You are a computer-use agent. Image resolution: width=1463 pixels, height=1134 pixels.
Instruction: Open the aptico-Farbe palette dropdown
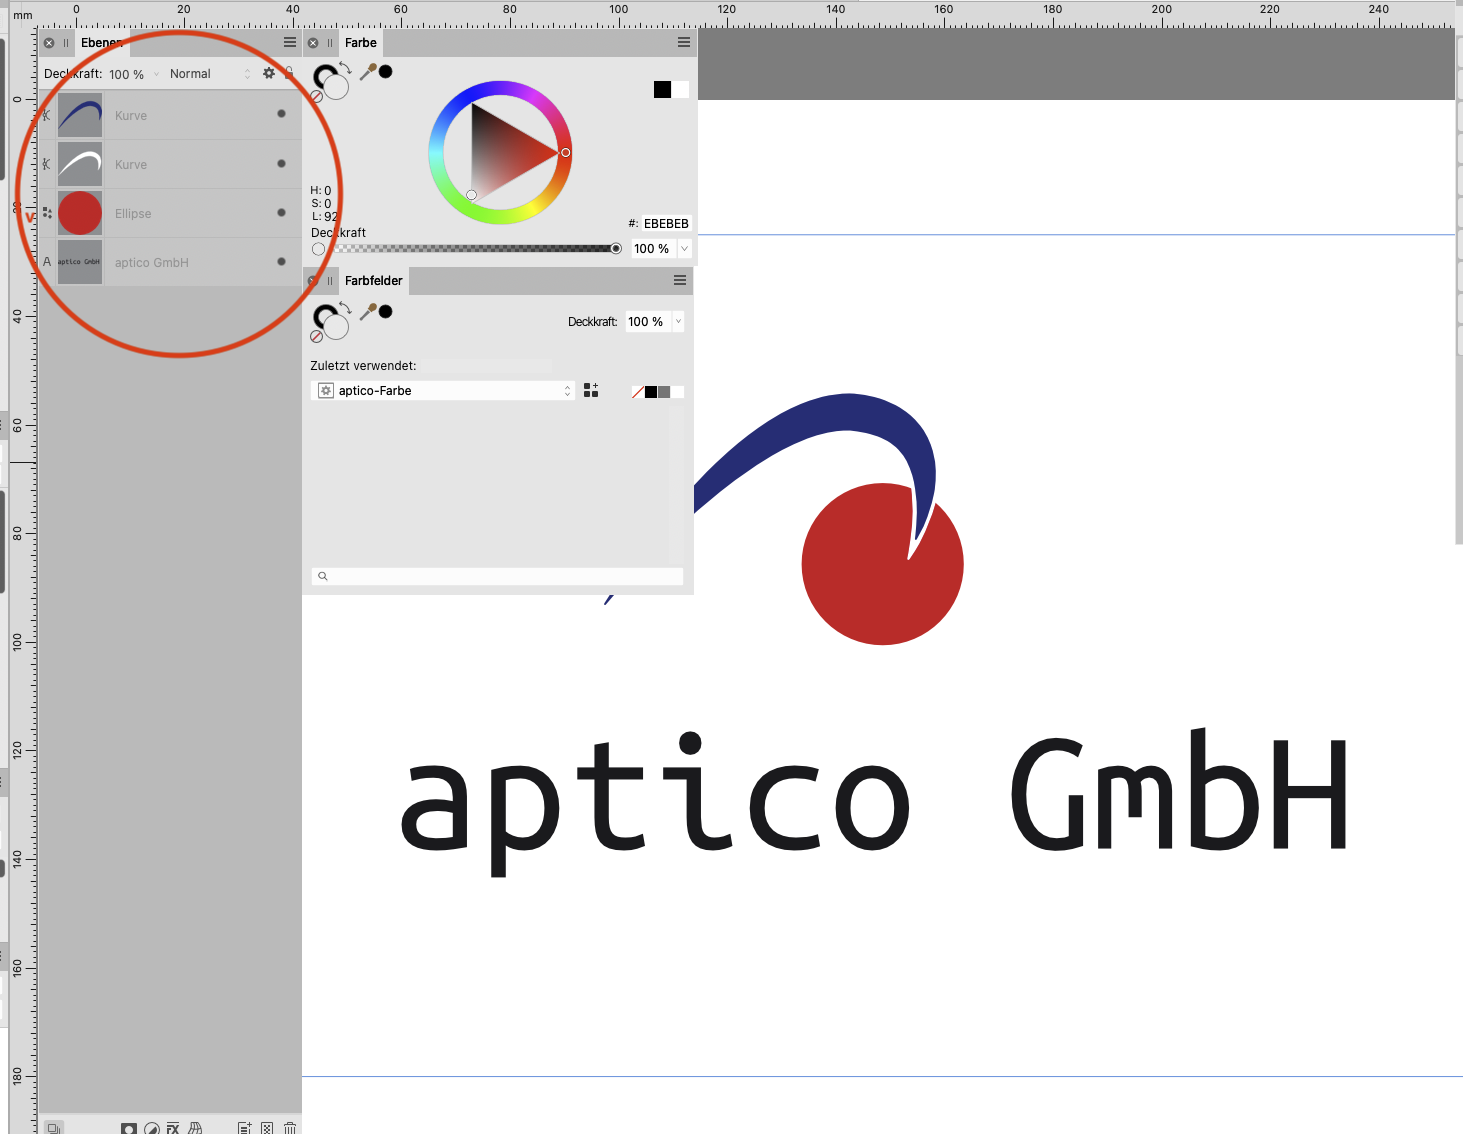click(x=444, y=390)
